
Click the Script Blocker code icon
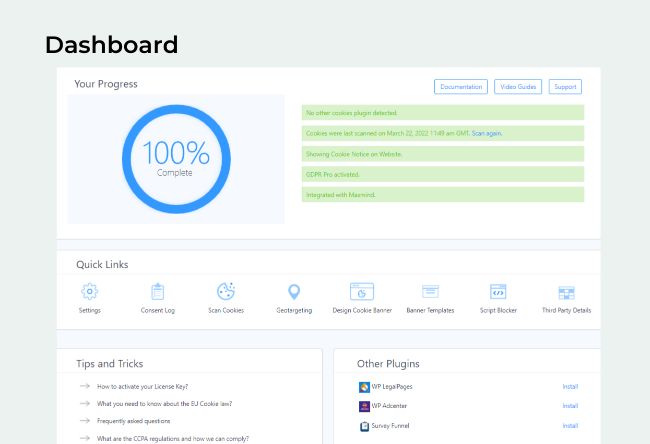click(498, 291)
